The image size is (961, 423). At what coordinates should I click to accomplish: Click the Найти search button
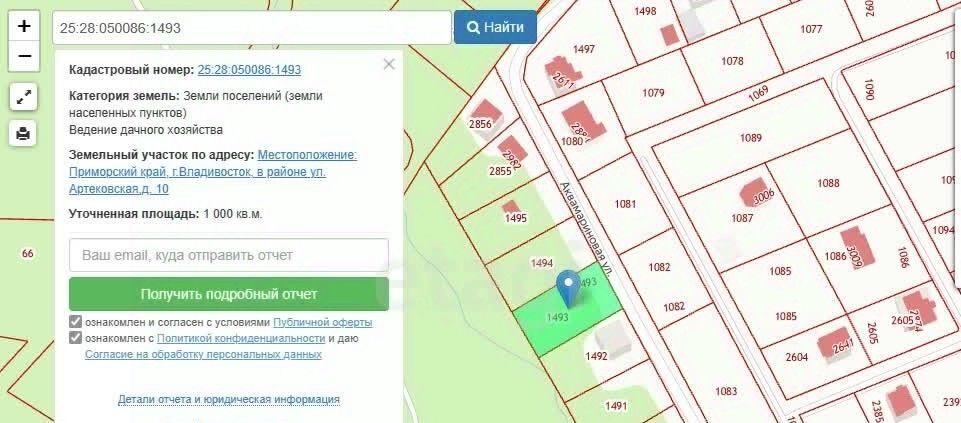point(495,27)
